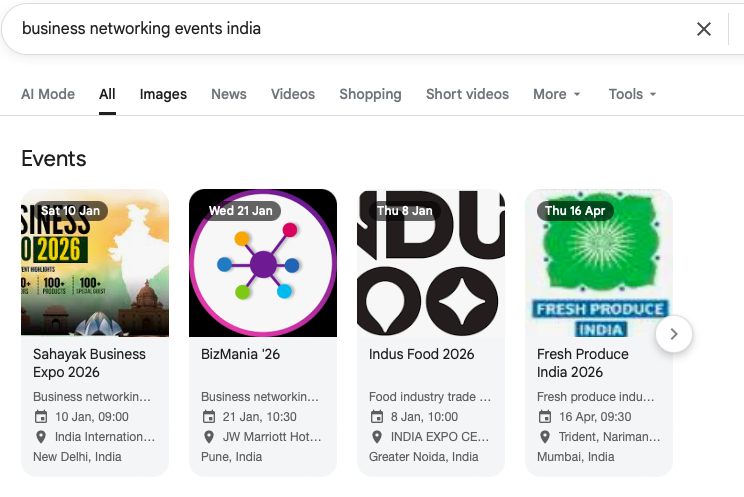Screen dimensions: 744x497
Task: Clear the search box with the X icon
Action: click(x=704, y=29)
